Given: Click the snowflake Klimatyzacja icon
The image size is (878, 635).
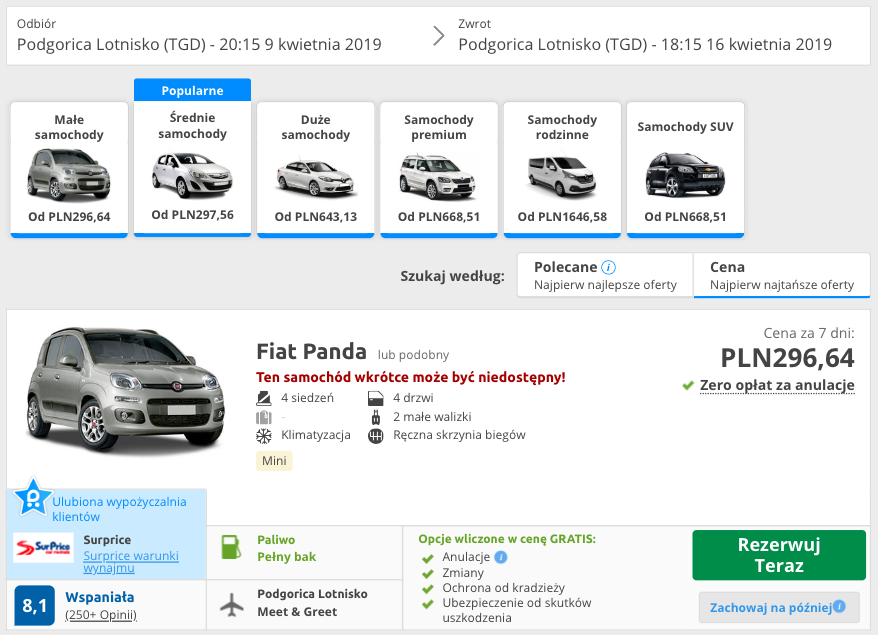Looking at the screenshot, I should pos(264,436).
